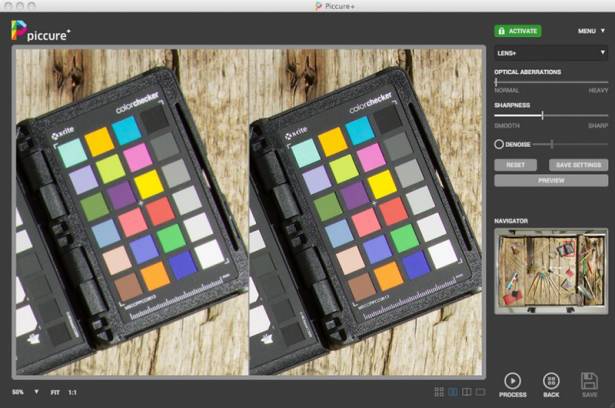Toggle the Denoise radio circle
Screen dimensions: 615x408
499,144
